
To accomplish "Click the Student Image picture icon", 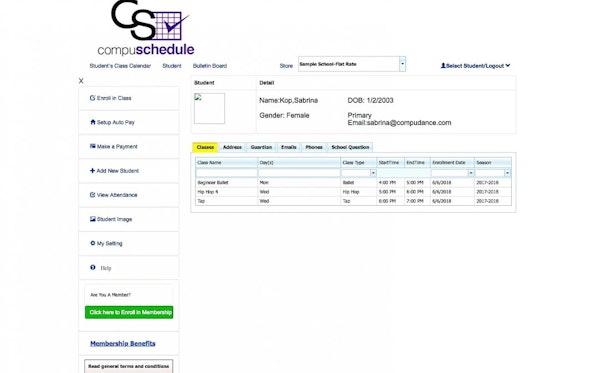I will tap(93, 219).
